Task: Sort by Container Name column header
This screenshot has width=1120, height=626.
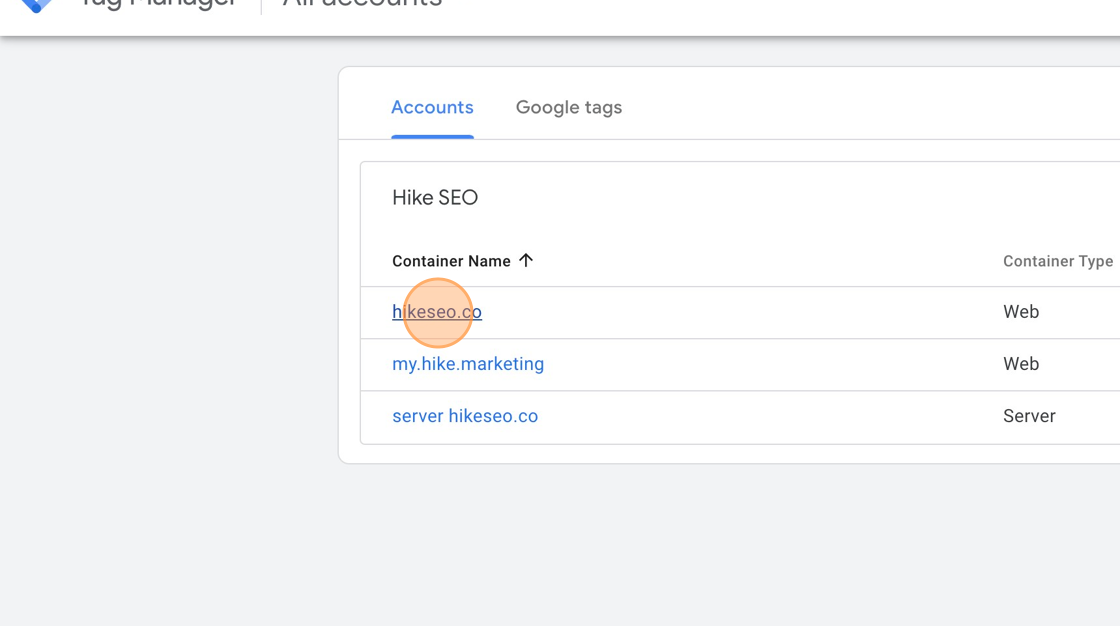Action: (451, 261)
